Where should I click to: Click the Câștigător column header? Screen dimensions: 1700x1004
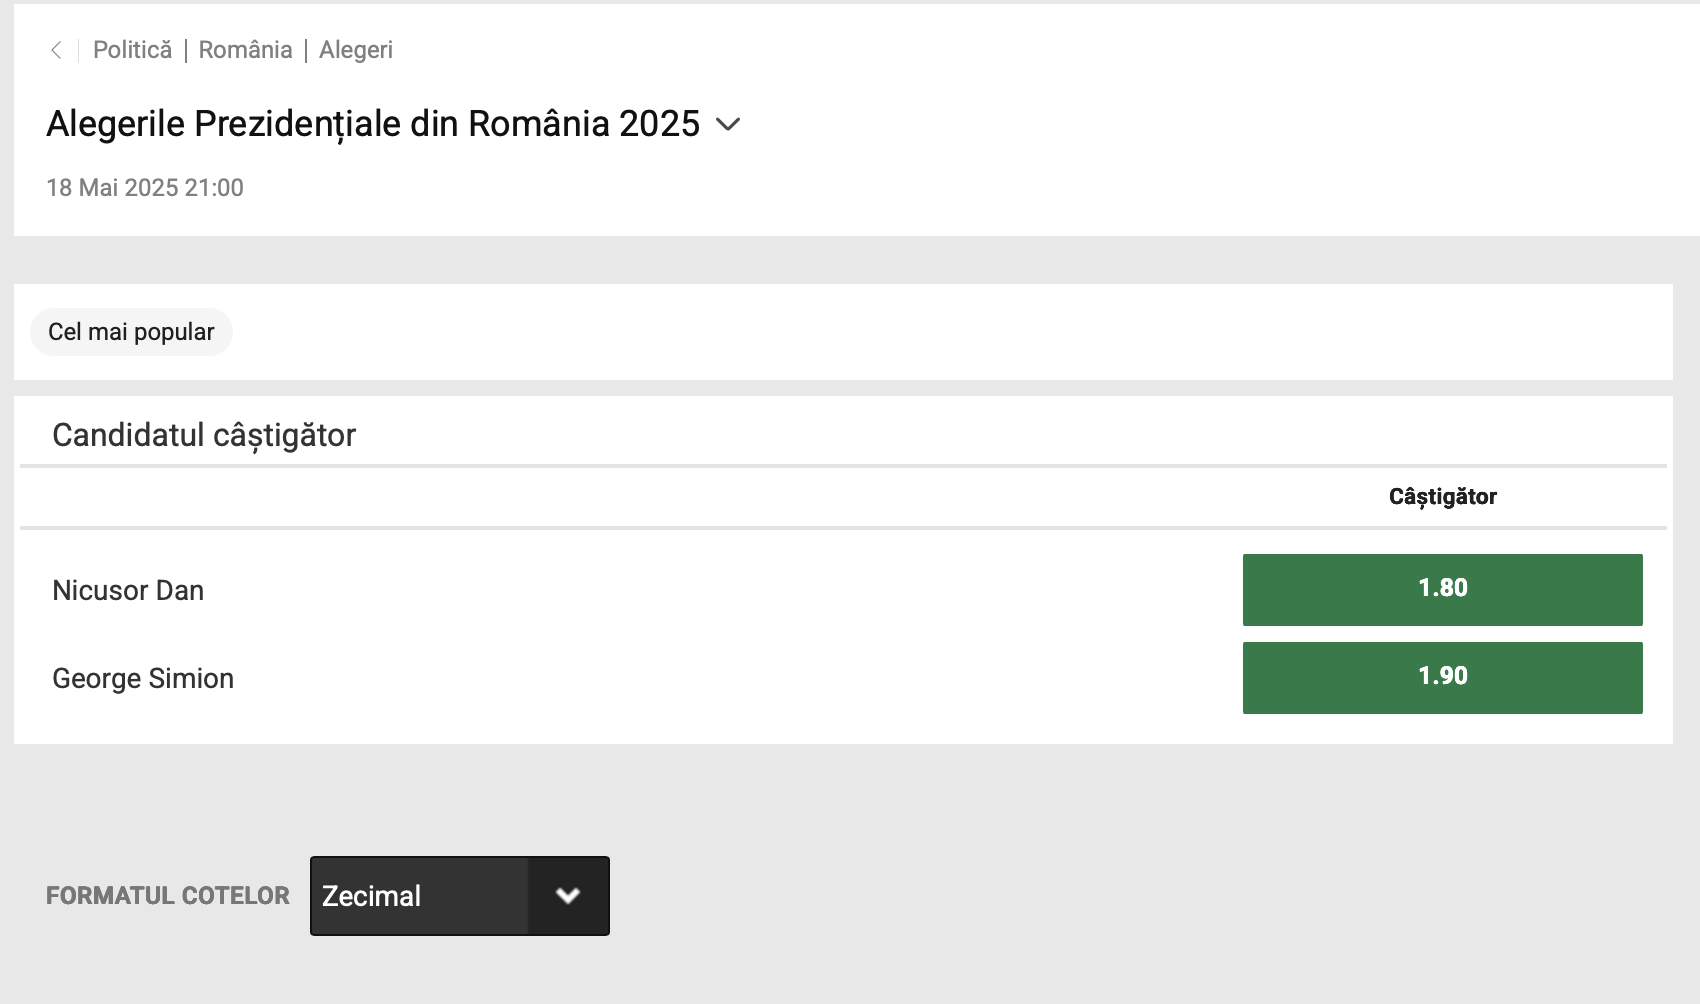[1442, 497]
